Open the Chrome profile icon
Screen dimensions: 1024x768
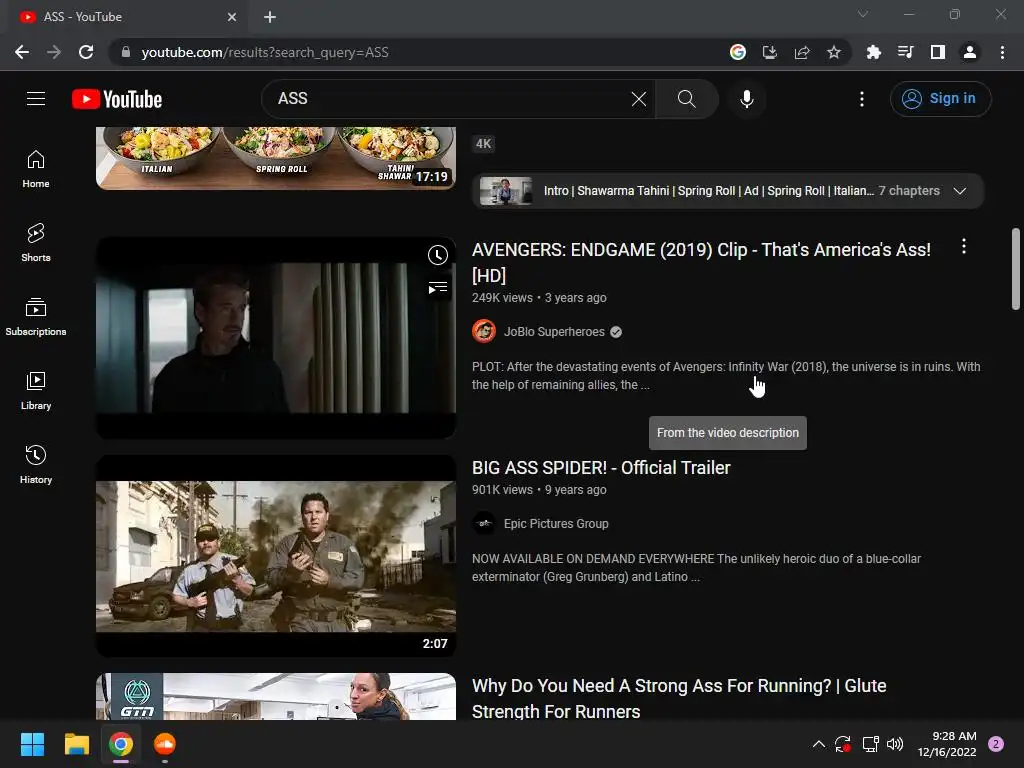point(970,52)
